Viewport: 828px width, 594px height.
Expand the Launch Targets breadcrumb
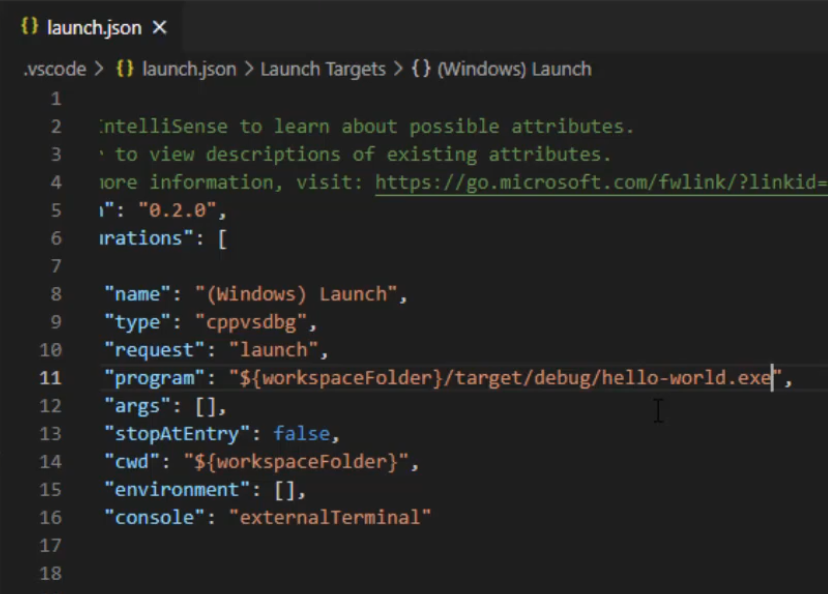[x=322, y=69]
